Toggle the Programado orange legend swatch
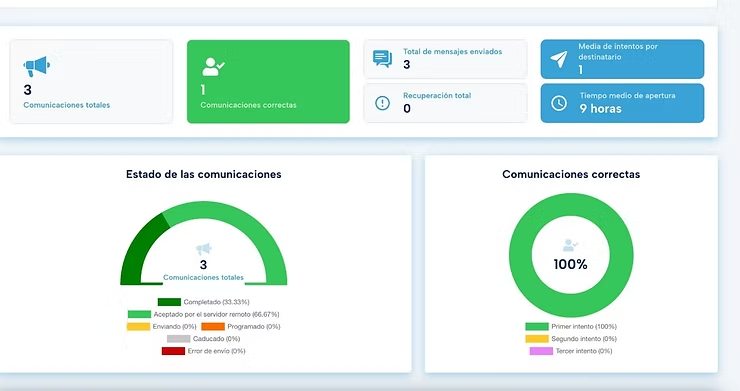 (213, 326)
